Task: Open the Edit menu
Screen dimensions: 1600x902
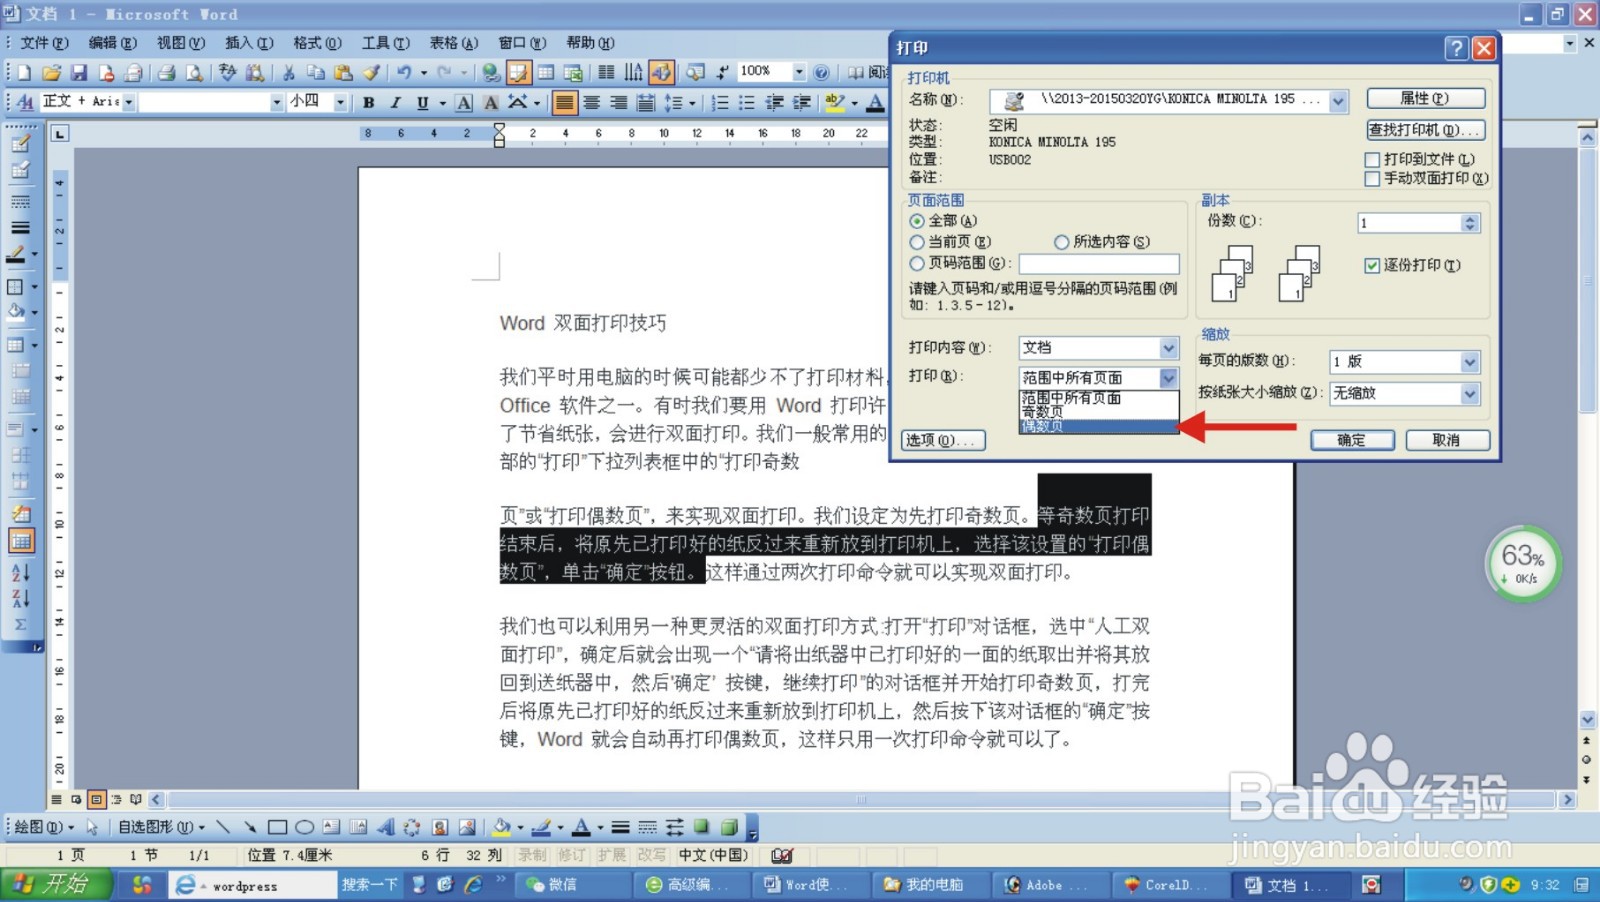Action: tap(112, 43)
